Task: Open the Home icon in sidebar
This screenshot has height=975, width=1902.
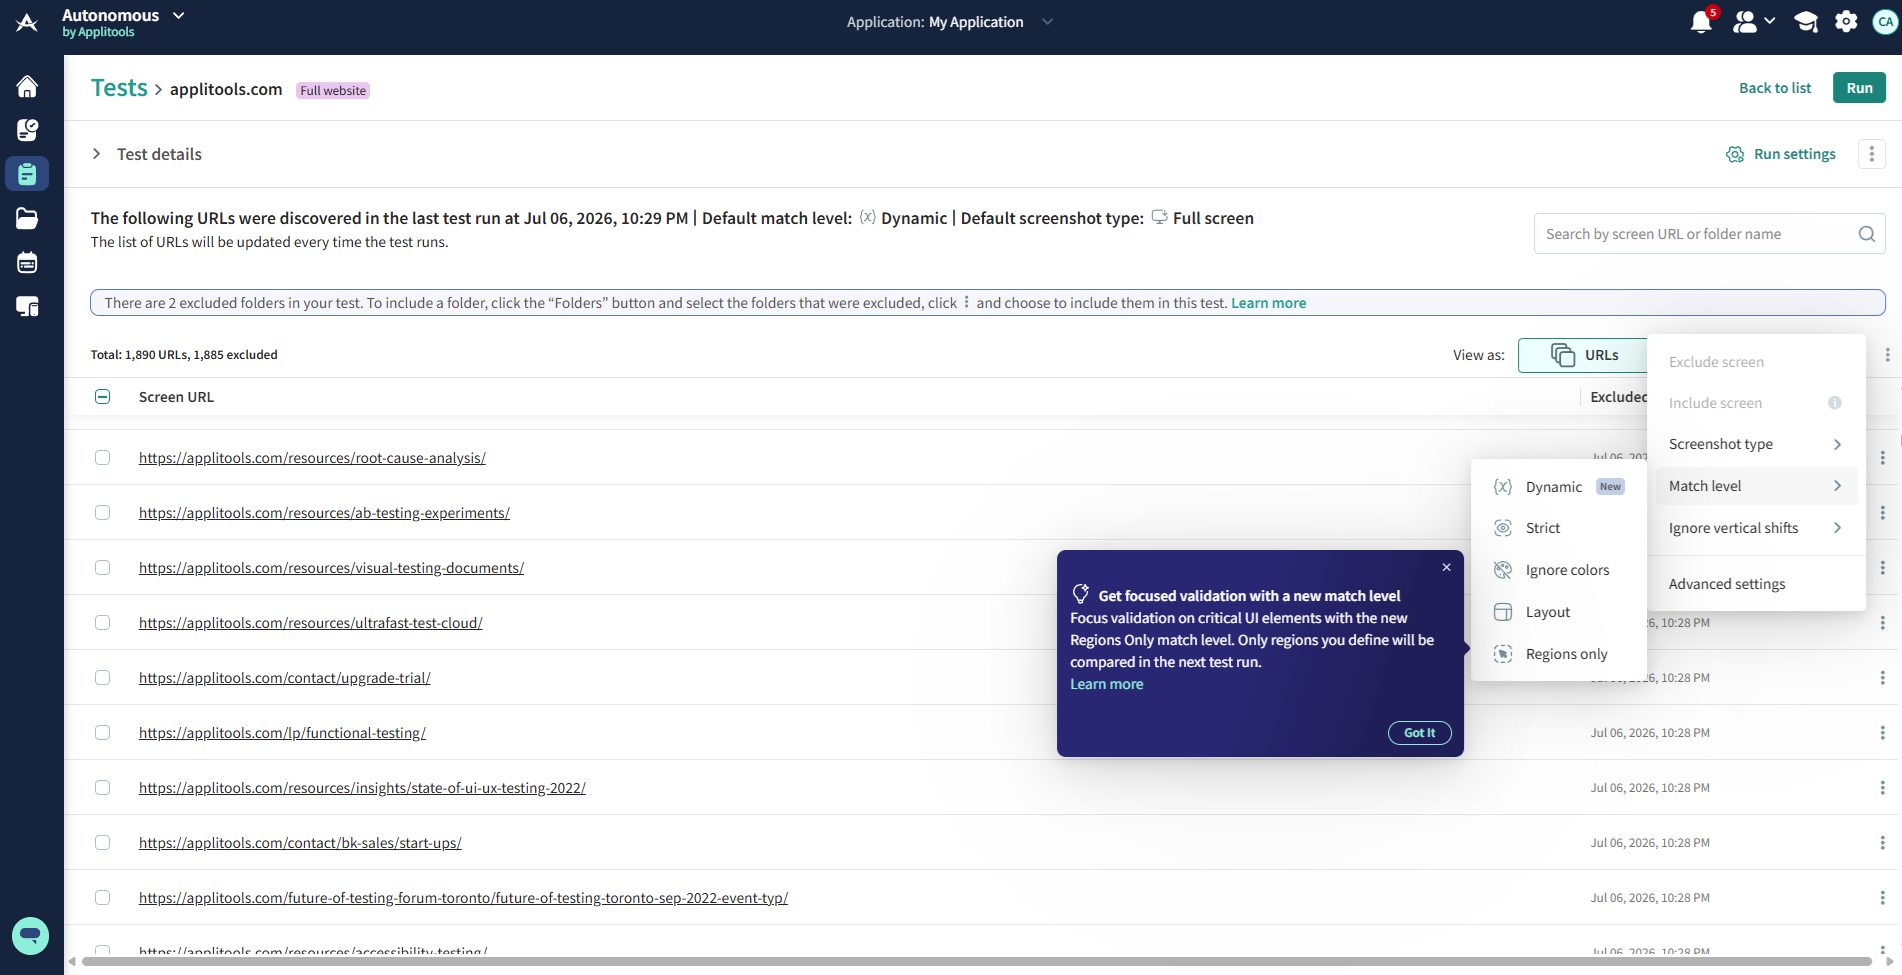Action: point(27,86)
